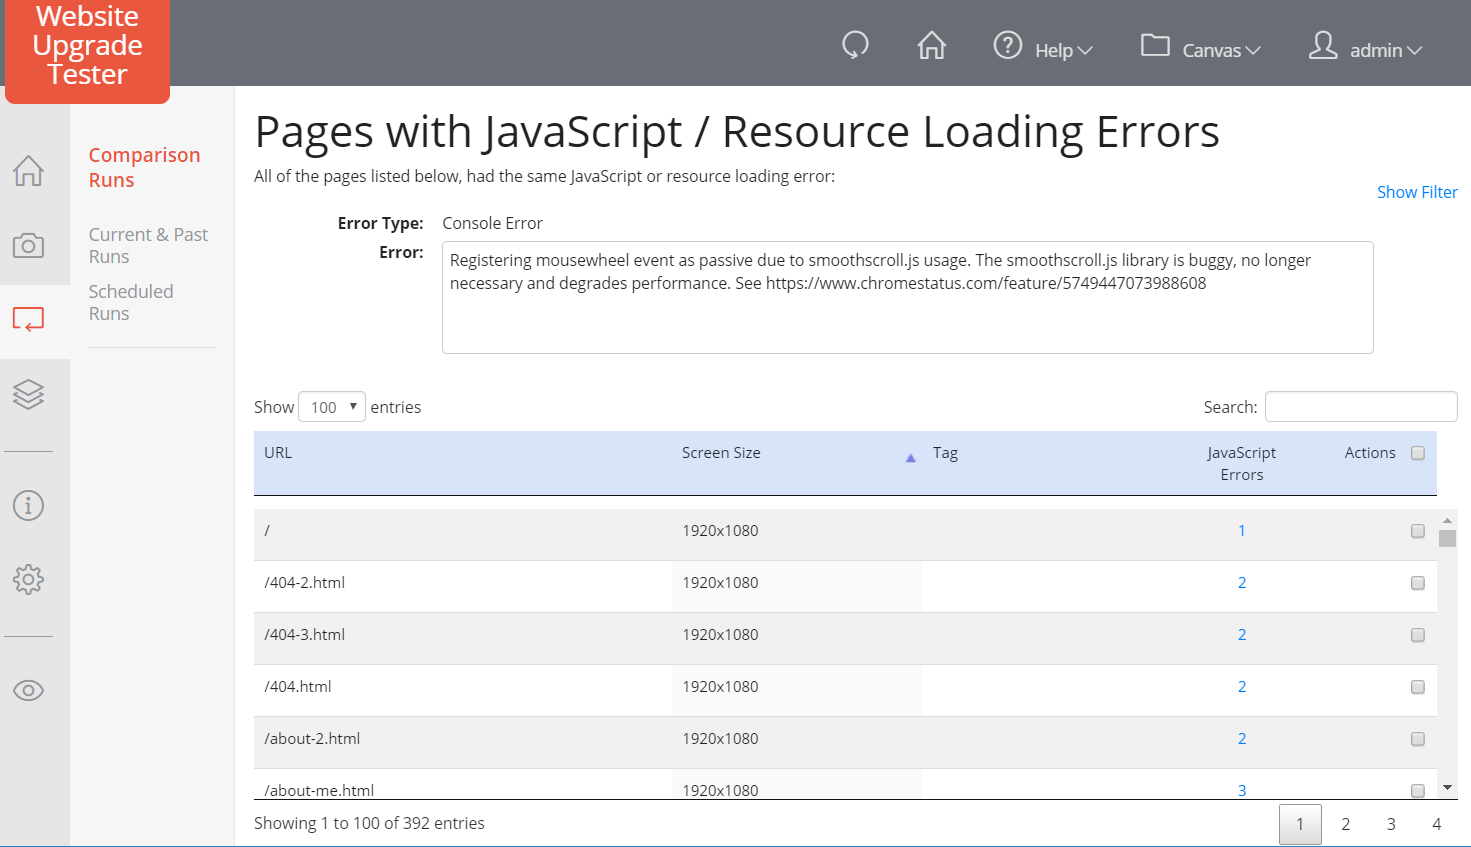Expand the admin account dropdown
The image size is (1471, 847).
point(1386,50)
